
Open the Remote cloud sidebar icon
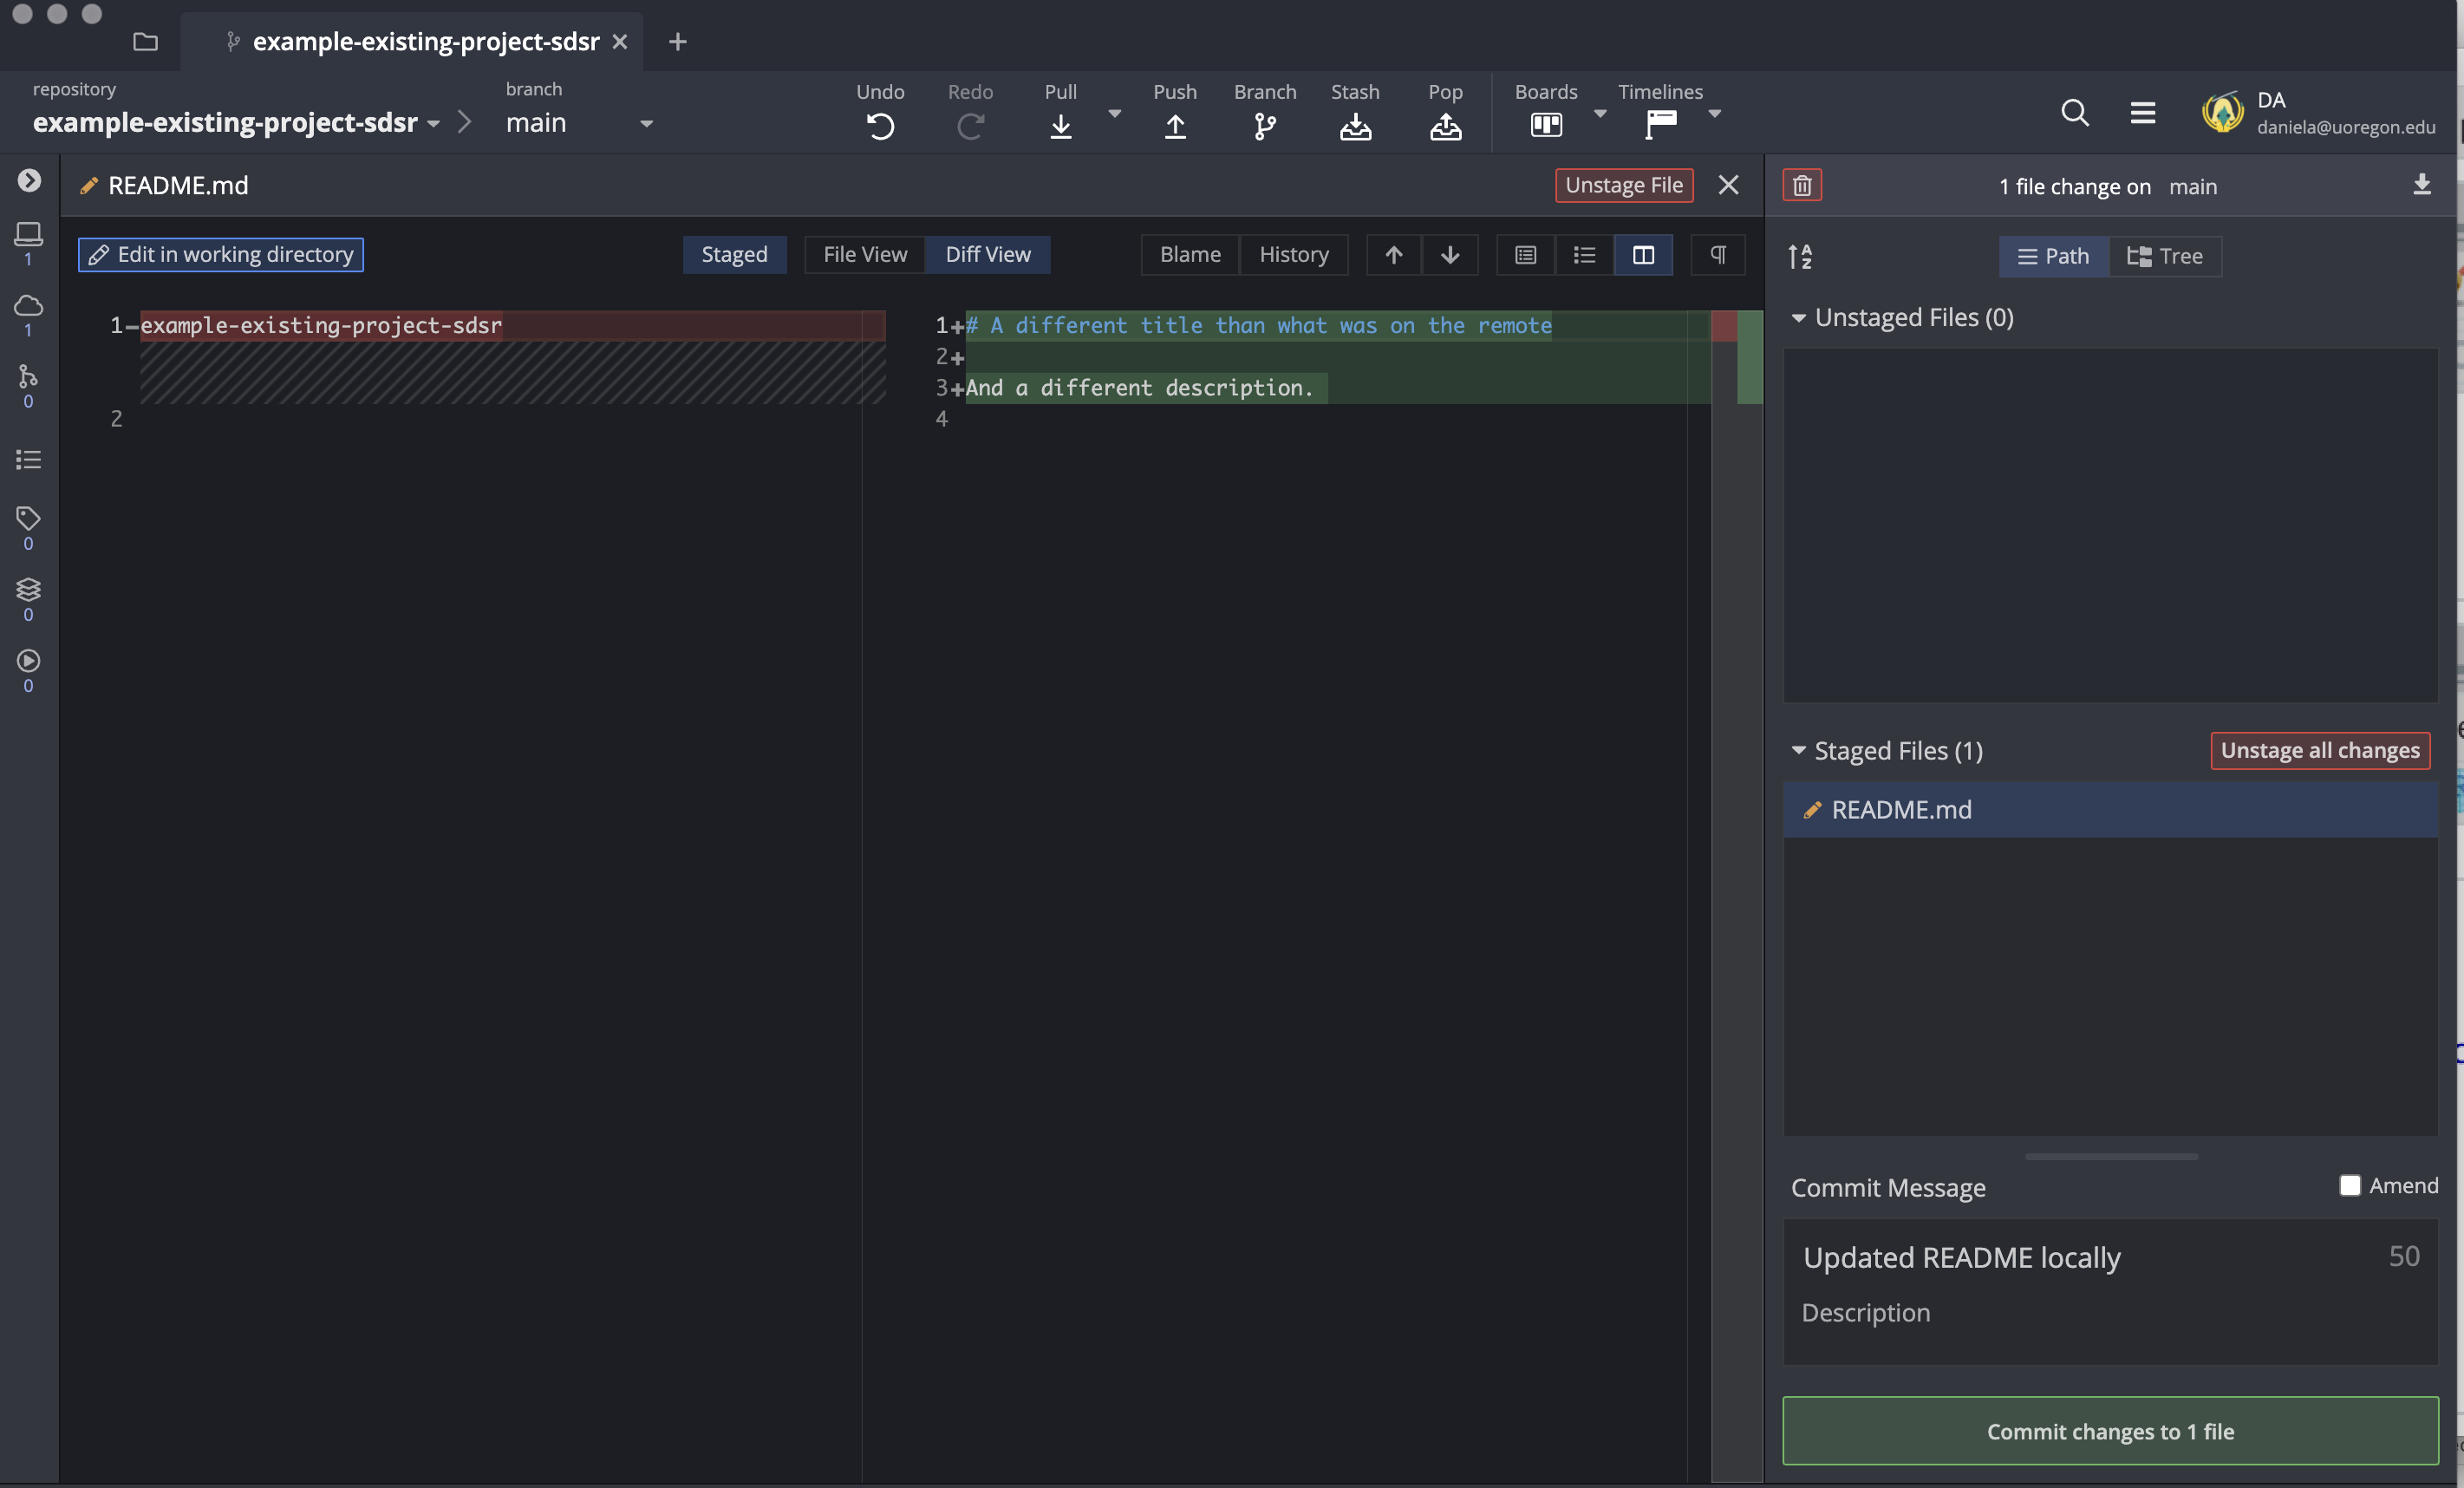28,305
